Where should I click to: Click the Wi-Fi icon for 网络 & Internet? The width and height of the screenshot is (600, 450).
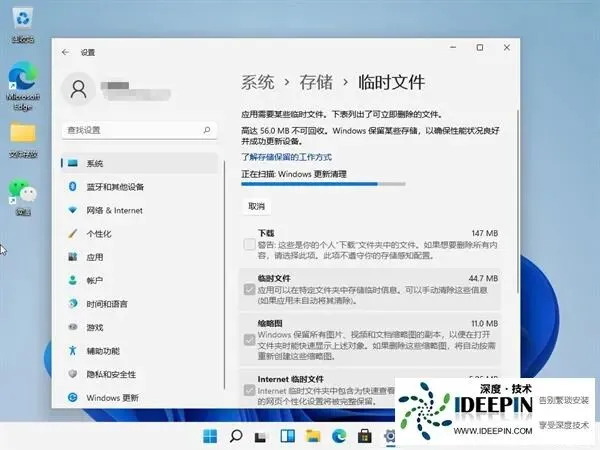73,210
